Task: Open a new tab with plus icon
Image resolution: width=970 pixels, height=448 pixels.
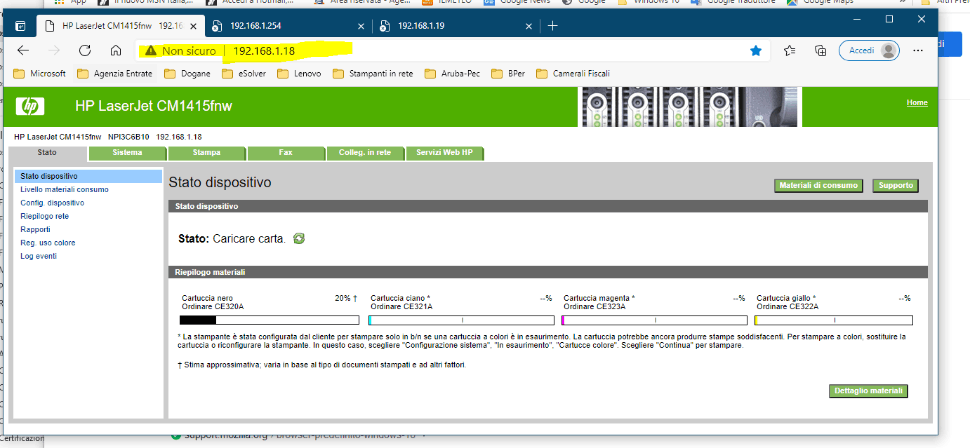Action: [x=552, y=26]
